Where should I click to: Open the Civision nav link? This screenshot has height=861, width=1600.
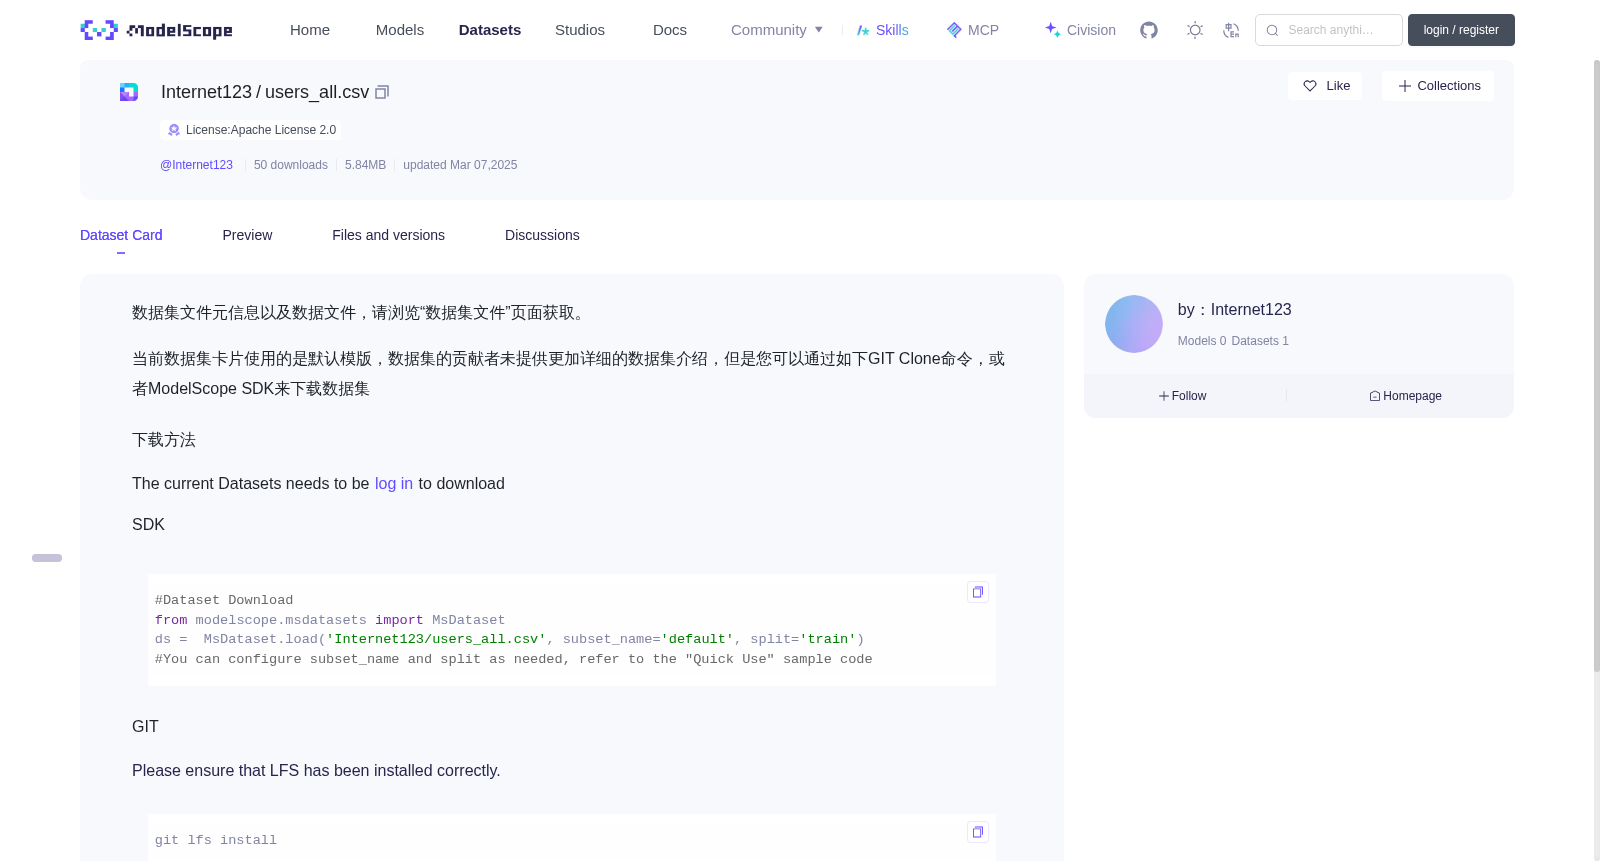pos(1080,30)
